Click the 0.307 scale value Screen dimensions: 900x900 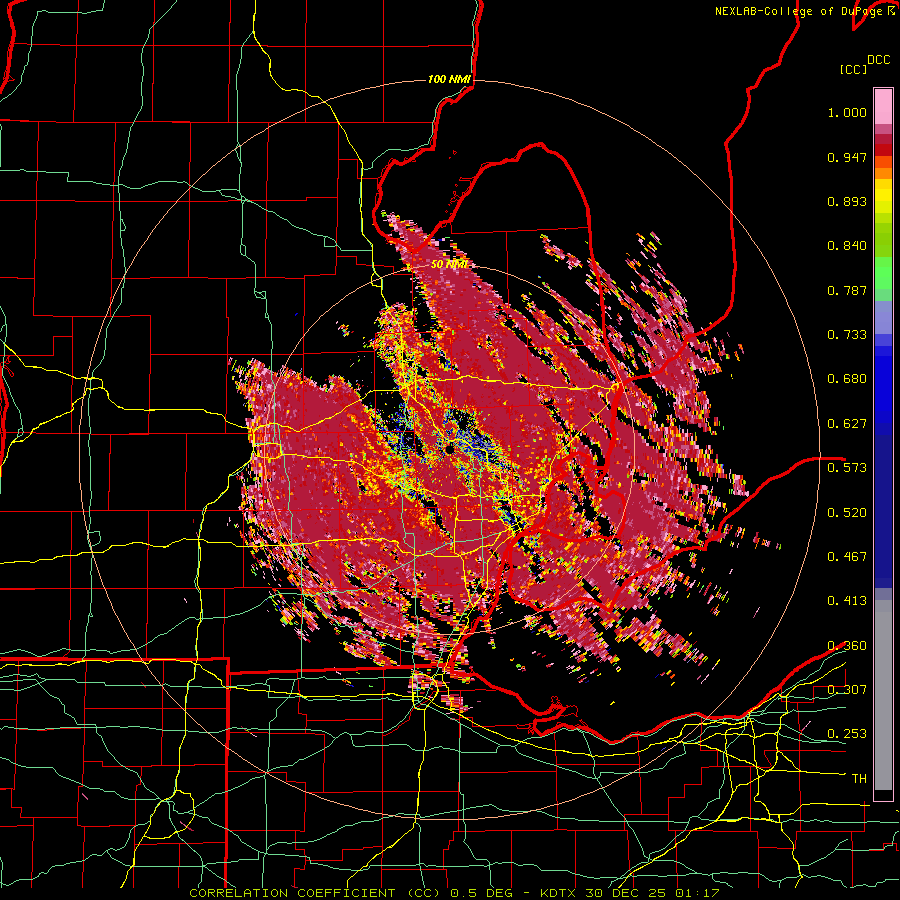coord(847,689)
